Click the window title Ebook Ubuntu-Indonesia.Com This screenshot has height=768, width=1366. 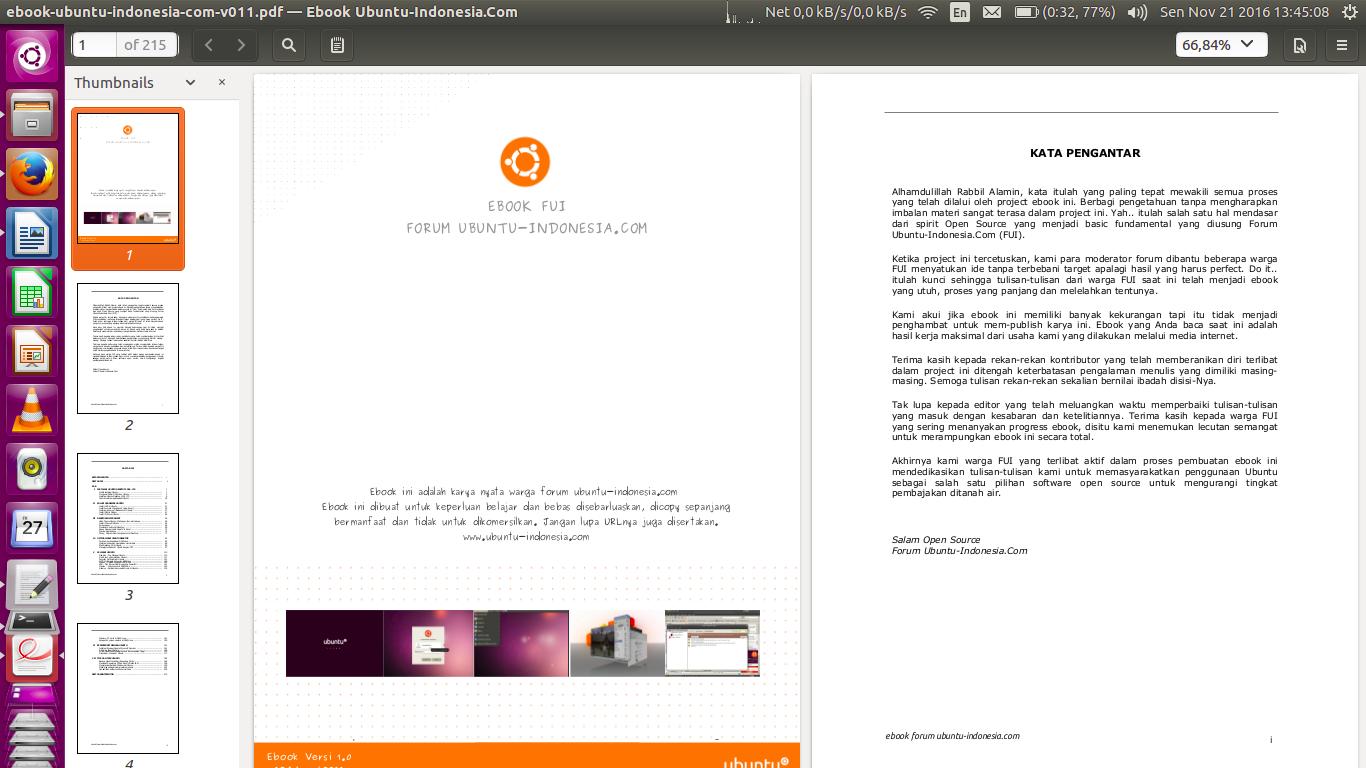click(x=413, y=12)
